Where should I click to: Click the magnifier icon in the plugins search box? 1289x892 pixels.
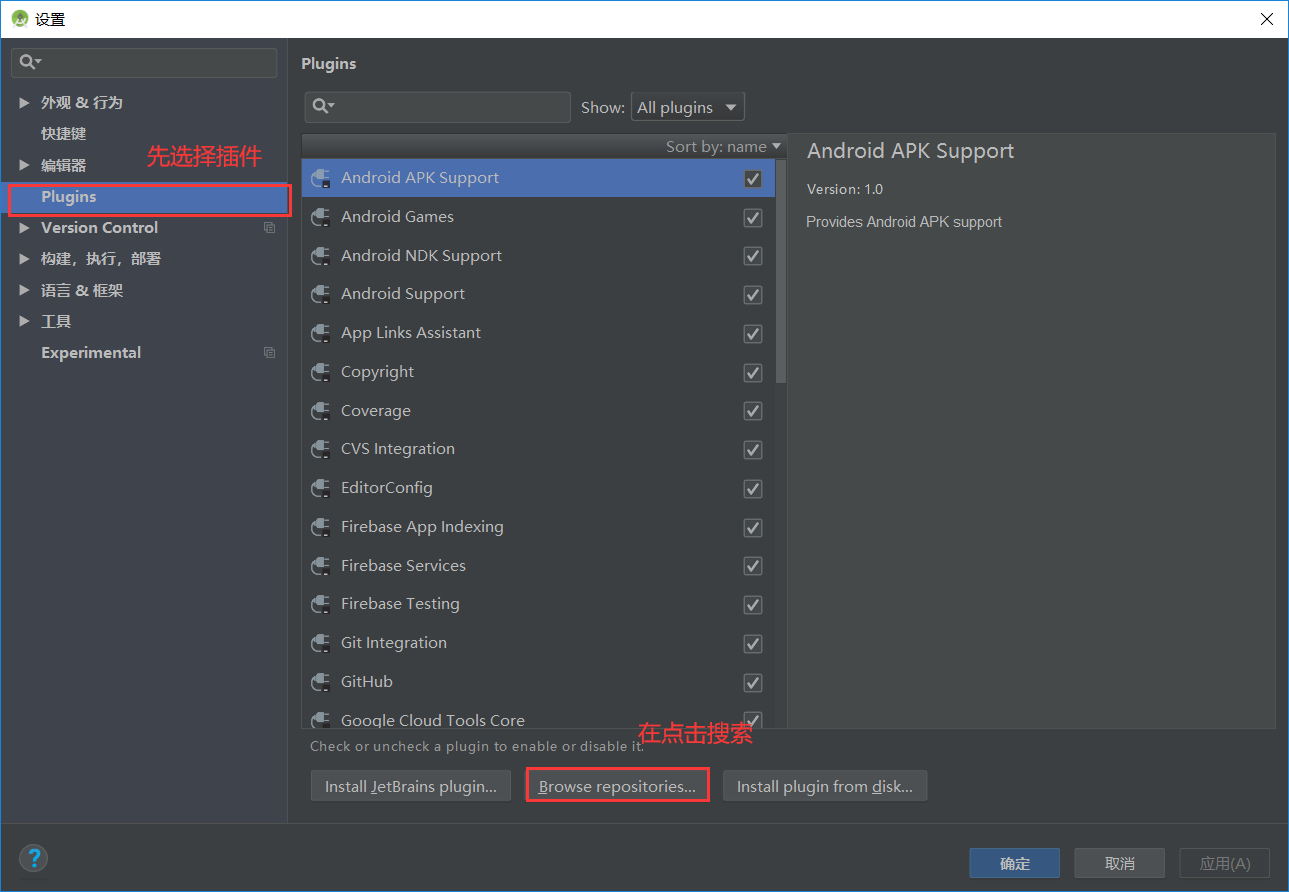[323, 106]
